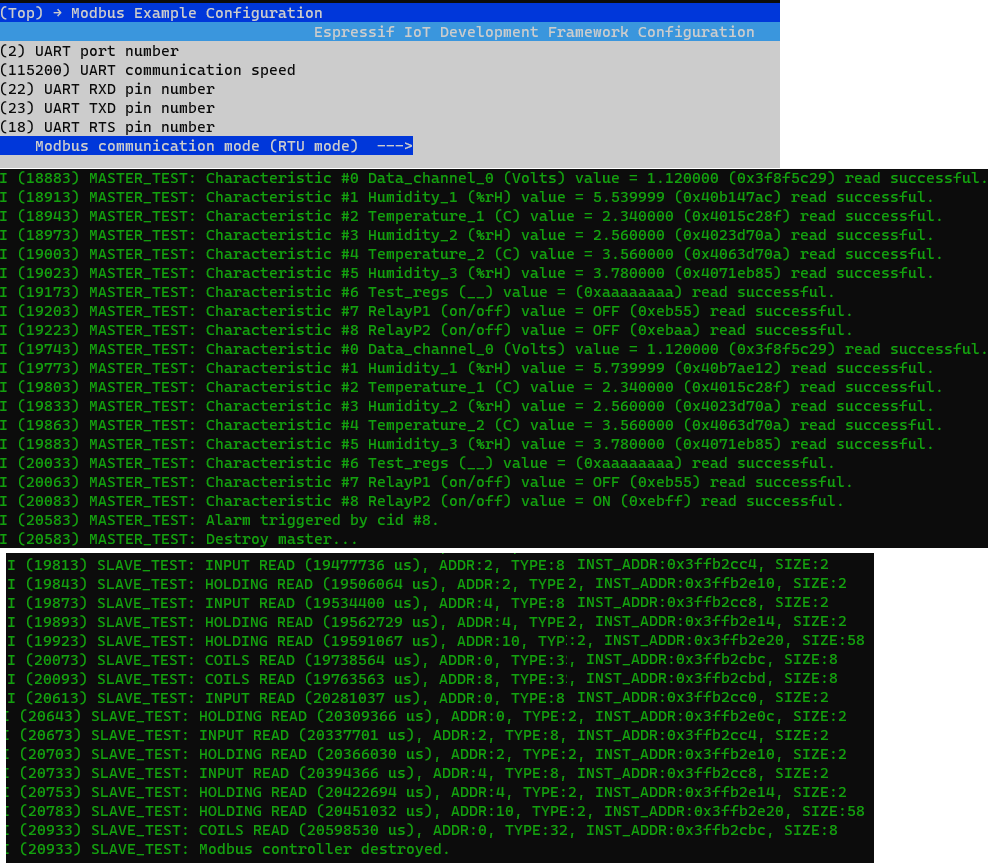Select (23) UART TXD pin number entry

coord(107,108)
